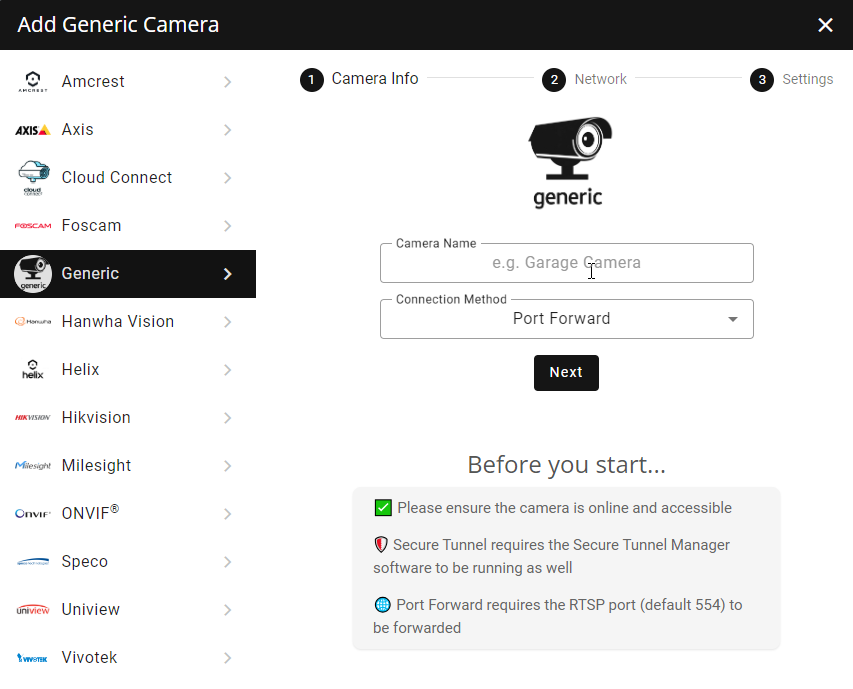Select Speco from the brand list

[x=128, y=562]
